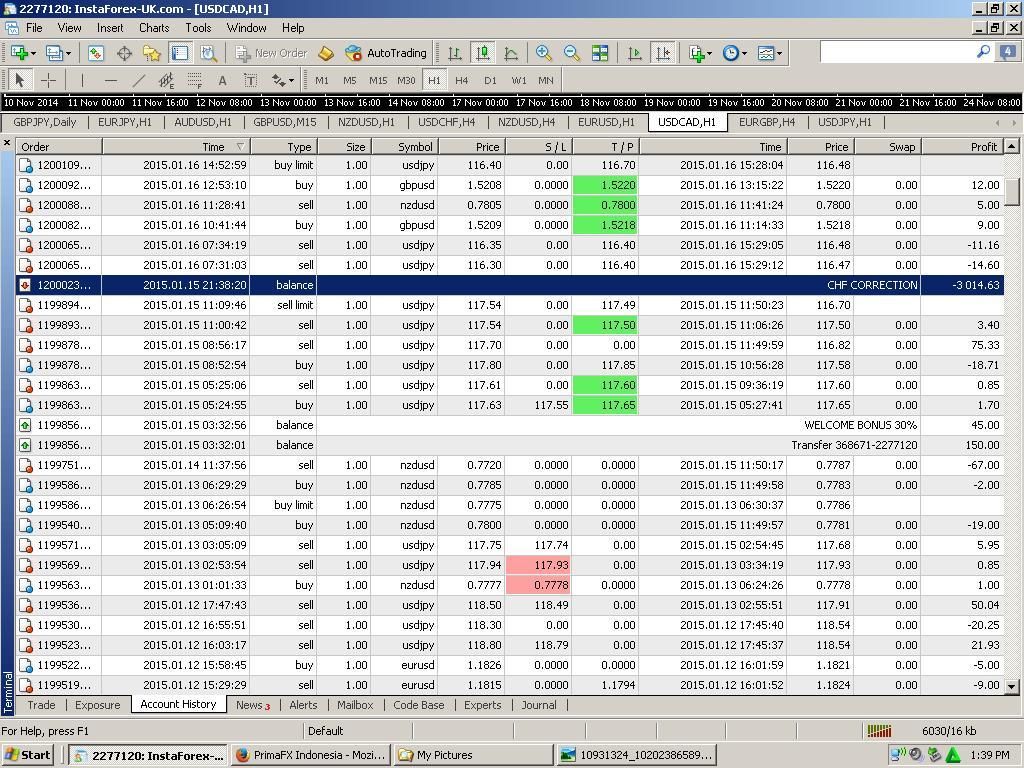1024x768 pixels.
Task: Toggle the AutoTrading button
Action: click(x=386, y=53)
